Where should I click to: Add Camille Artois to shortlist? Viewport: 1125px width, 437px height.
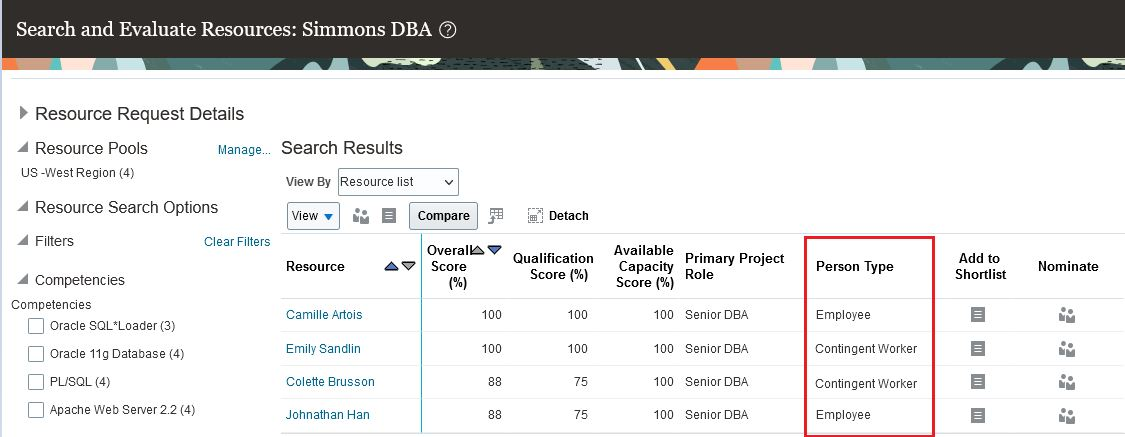coord(978,315)
